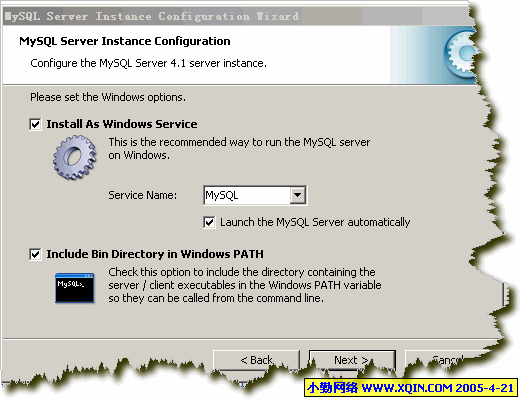Uncheck Install As Windows Service checkbox
Viewport: 521px width, 400px height.
click(x=35, y=124)
